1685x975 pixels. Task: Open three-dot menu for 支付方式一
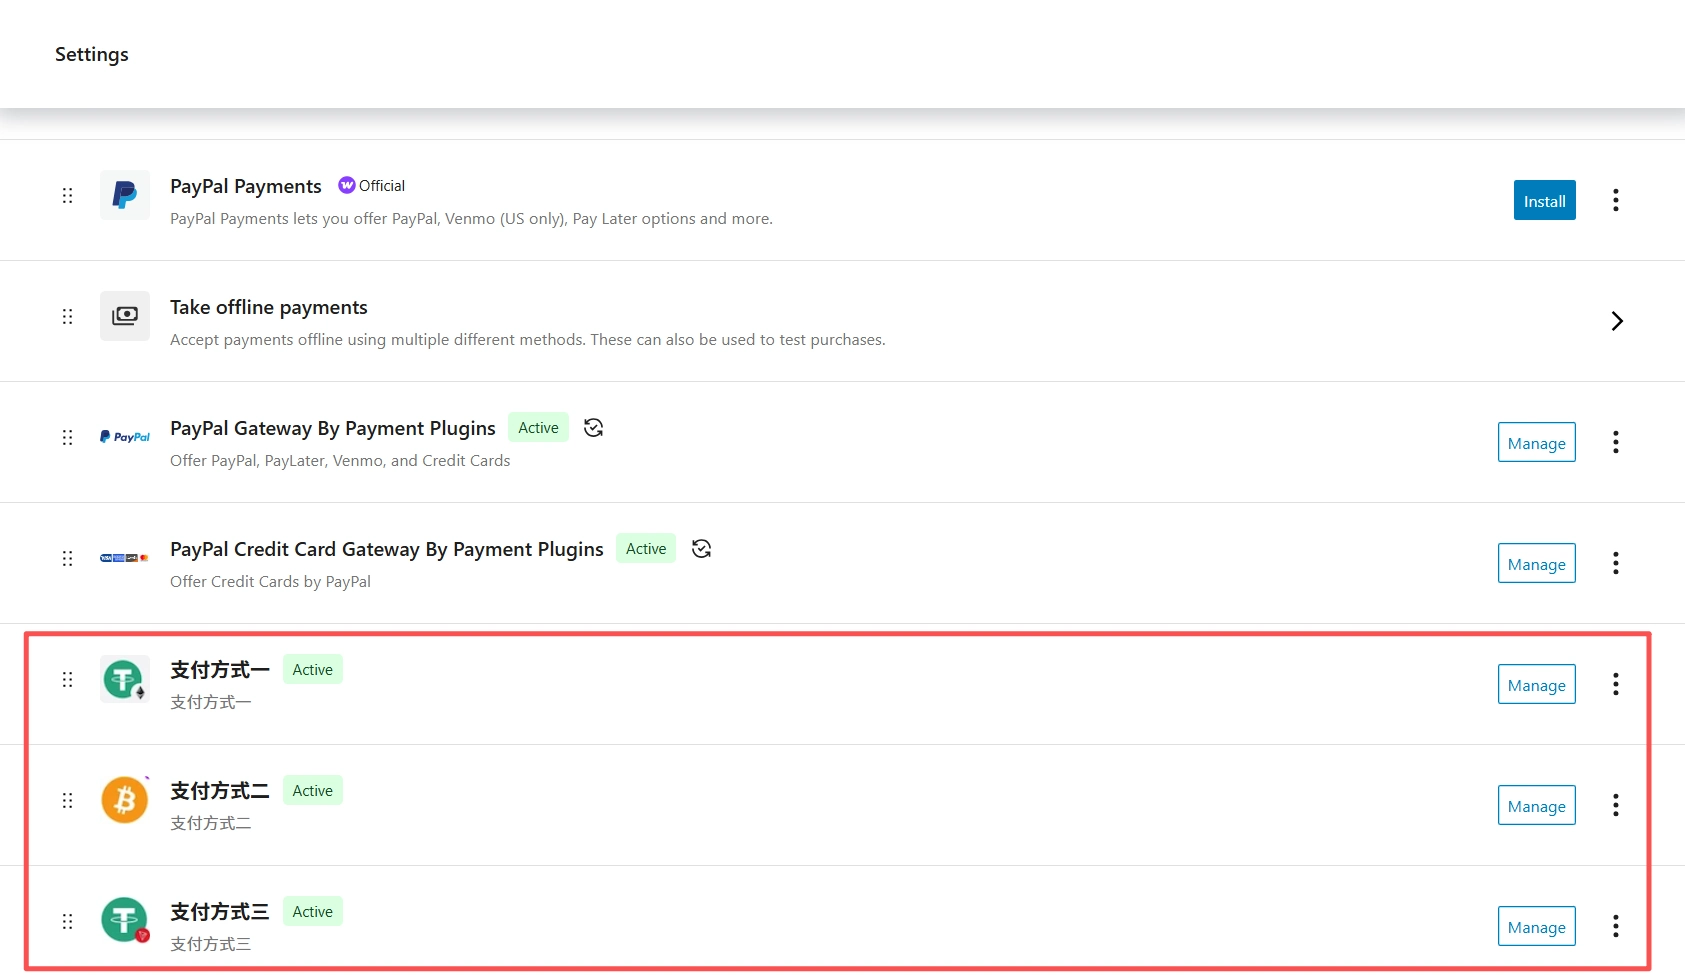click(1615, 684)
